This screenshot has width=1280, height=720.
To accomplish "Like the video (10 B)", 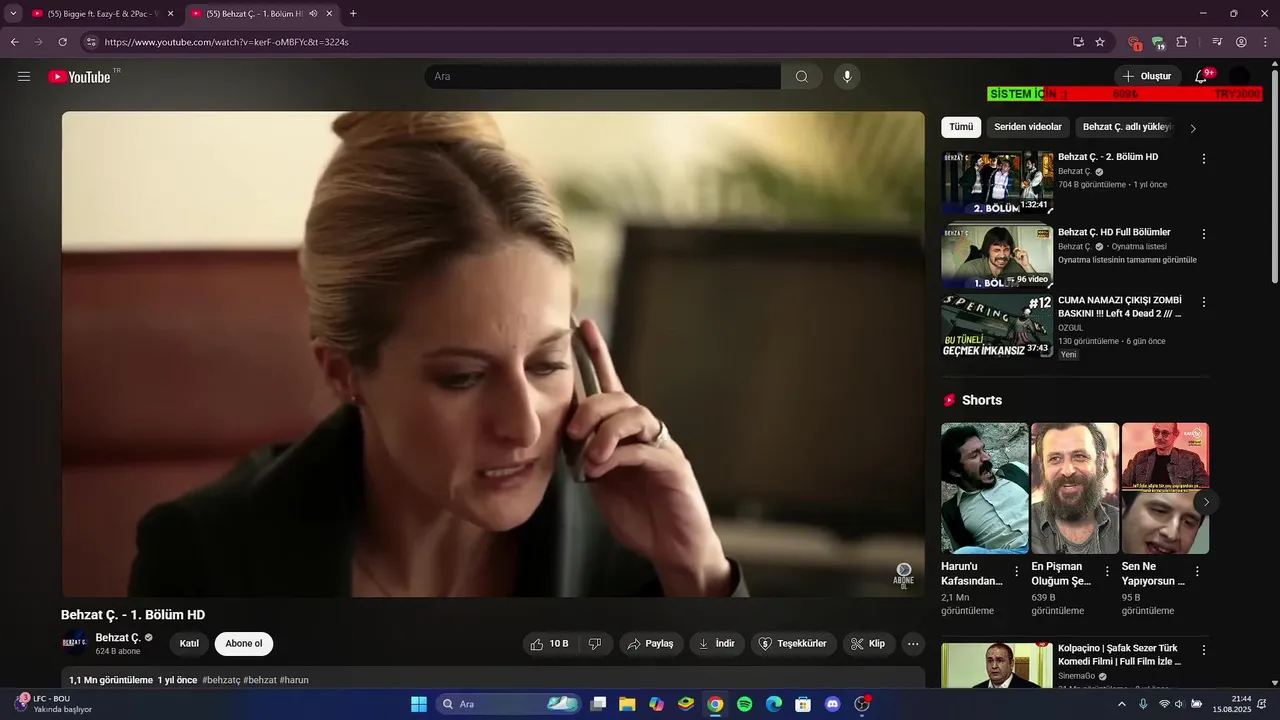I will [x=549, y=644].
